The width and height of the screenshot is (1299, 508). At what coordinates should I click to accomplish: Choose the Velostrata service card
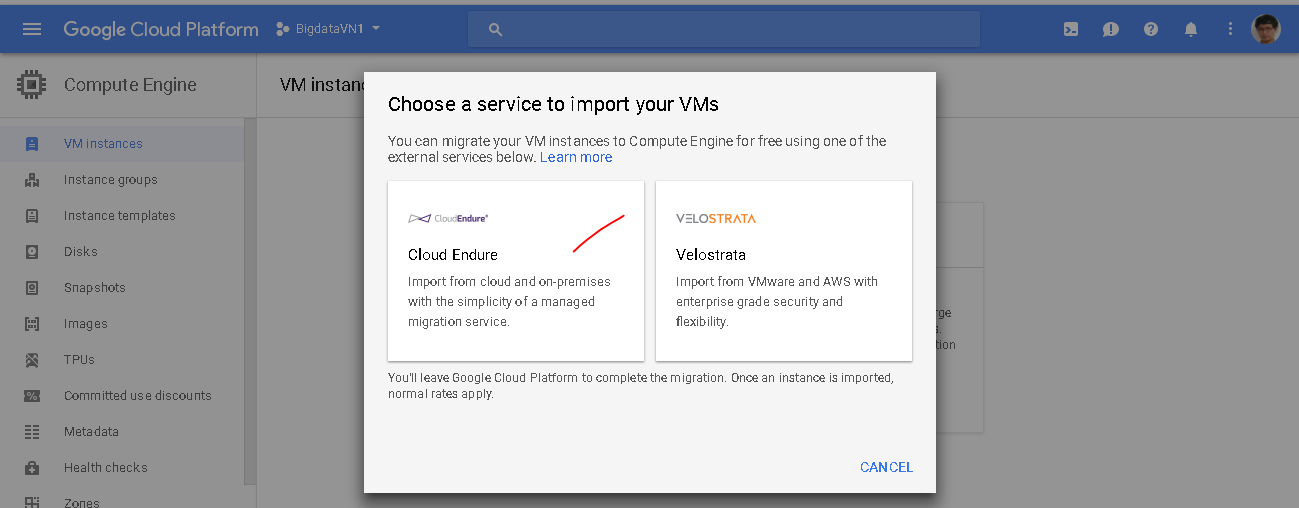click(x=784, y=271)
